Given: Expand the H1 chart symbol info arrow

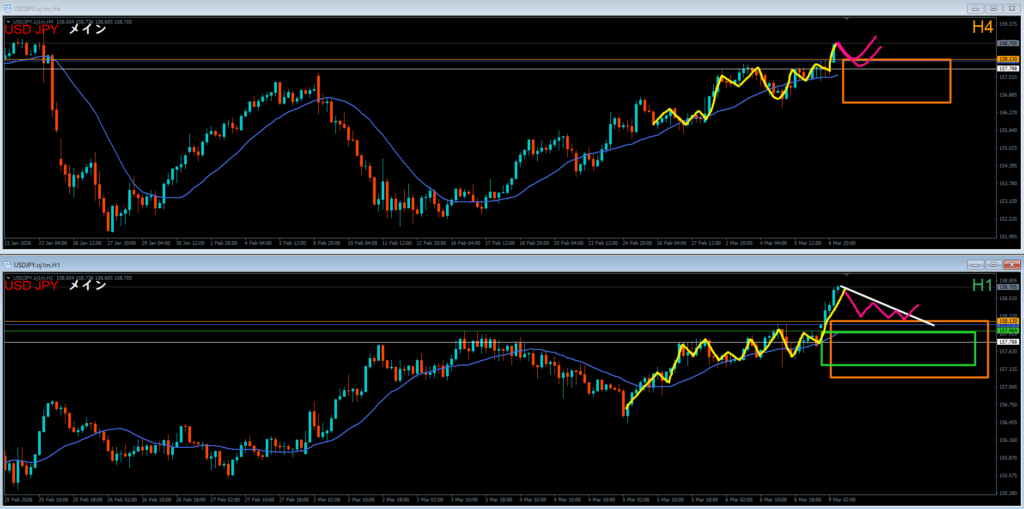Looking at the screenshot, I should tap(7, 277).
